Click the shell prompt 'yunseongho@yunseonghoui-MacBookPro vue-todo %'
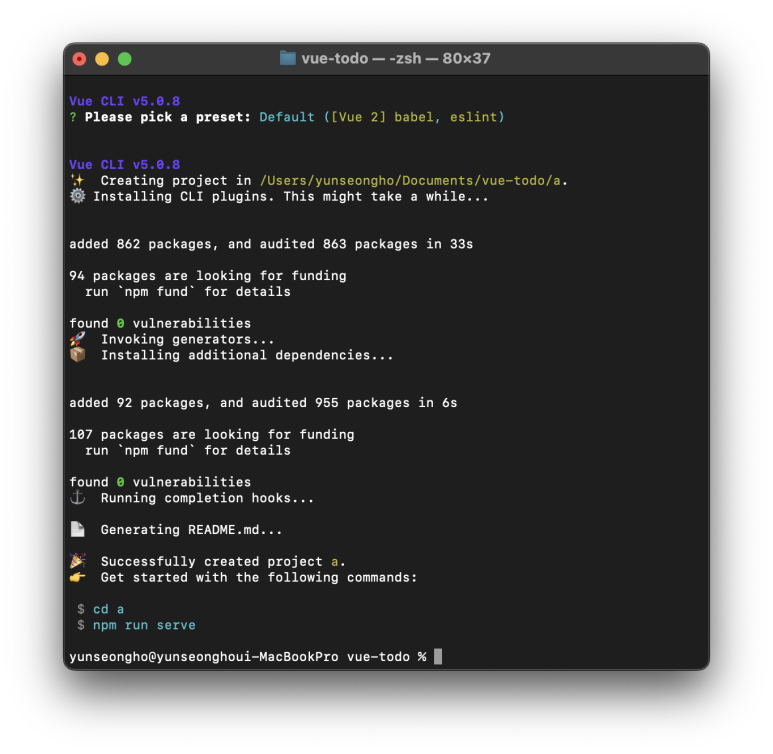 pyautogui.click(x=248, y=657)
